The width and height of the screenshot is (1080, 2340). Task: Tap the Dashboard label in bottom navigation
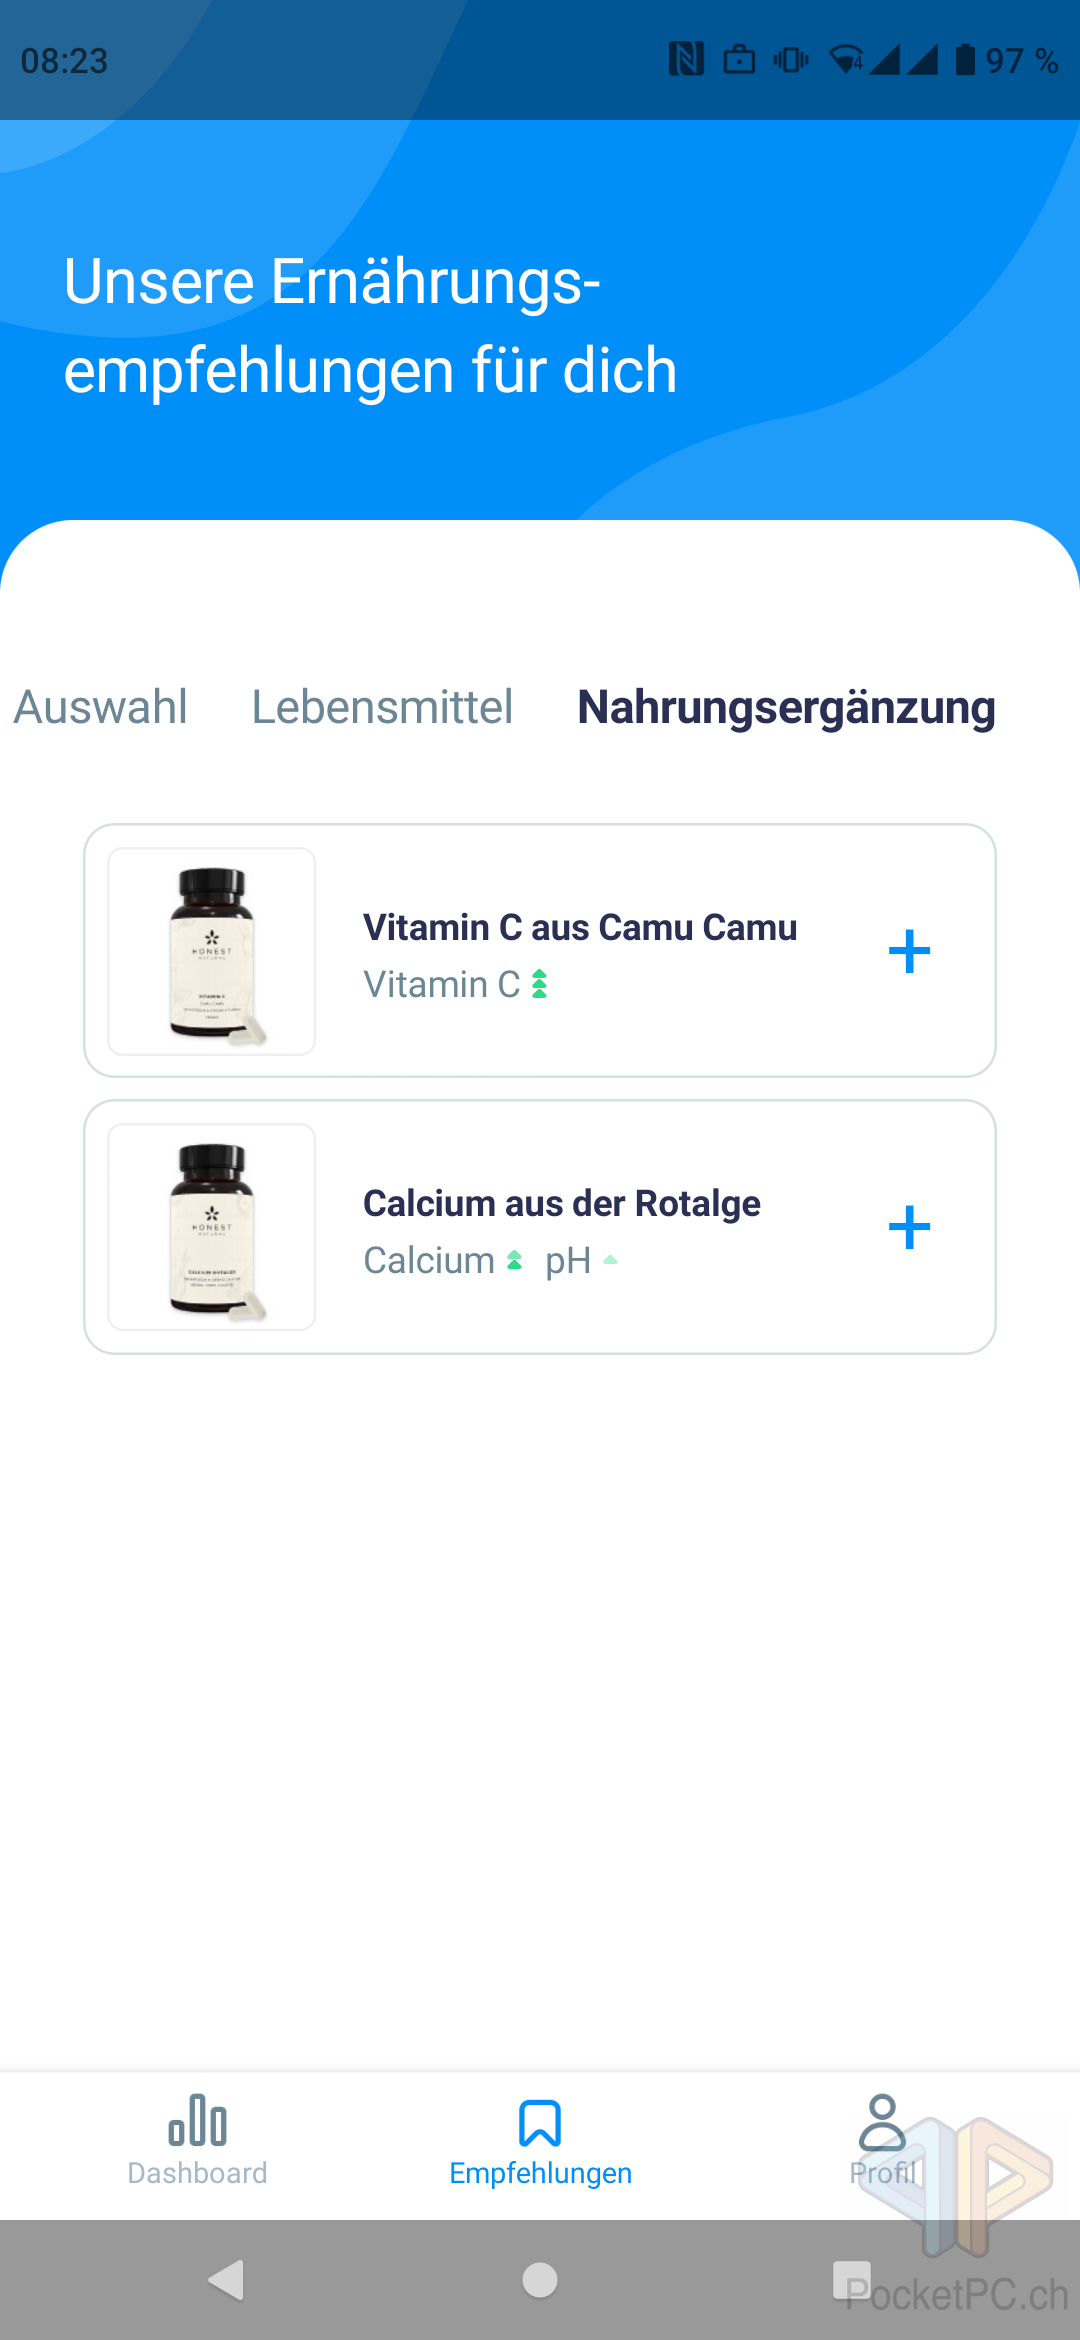(197, 2173)
